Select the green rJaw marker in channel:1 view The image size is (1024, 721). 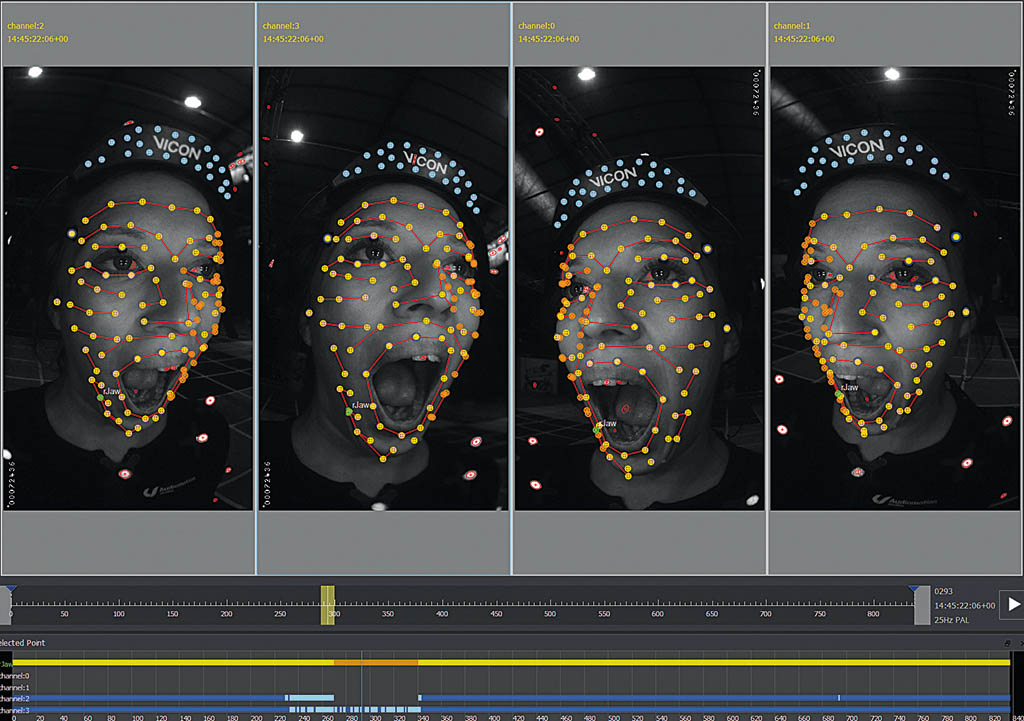(x=838, y=394)
